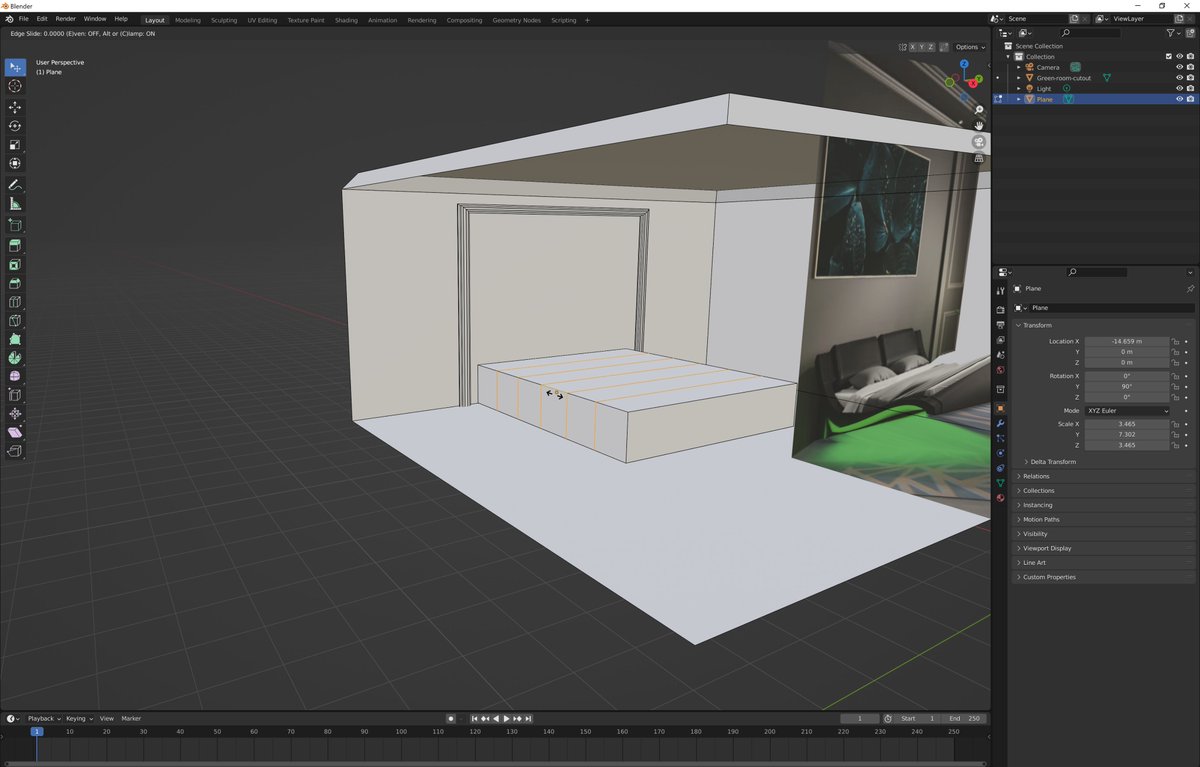This screenshot has width=1200, height=767.
Task: Choose the Spin tool
Action: click(x=15, y=358)
